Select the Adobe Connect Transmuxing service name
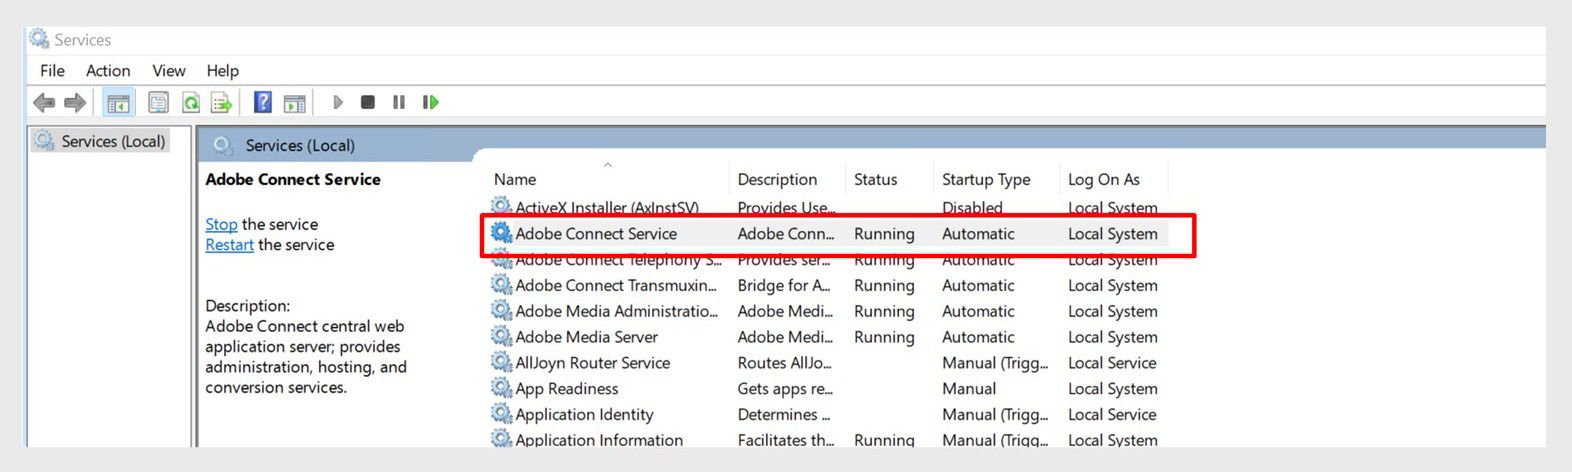This screenshot has width=1572, height=472. click(616, 285)
